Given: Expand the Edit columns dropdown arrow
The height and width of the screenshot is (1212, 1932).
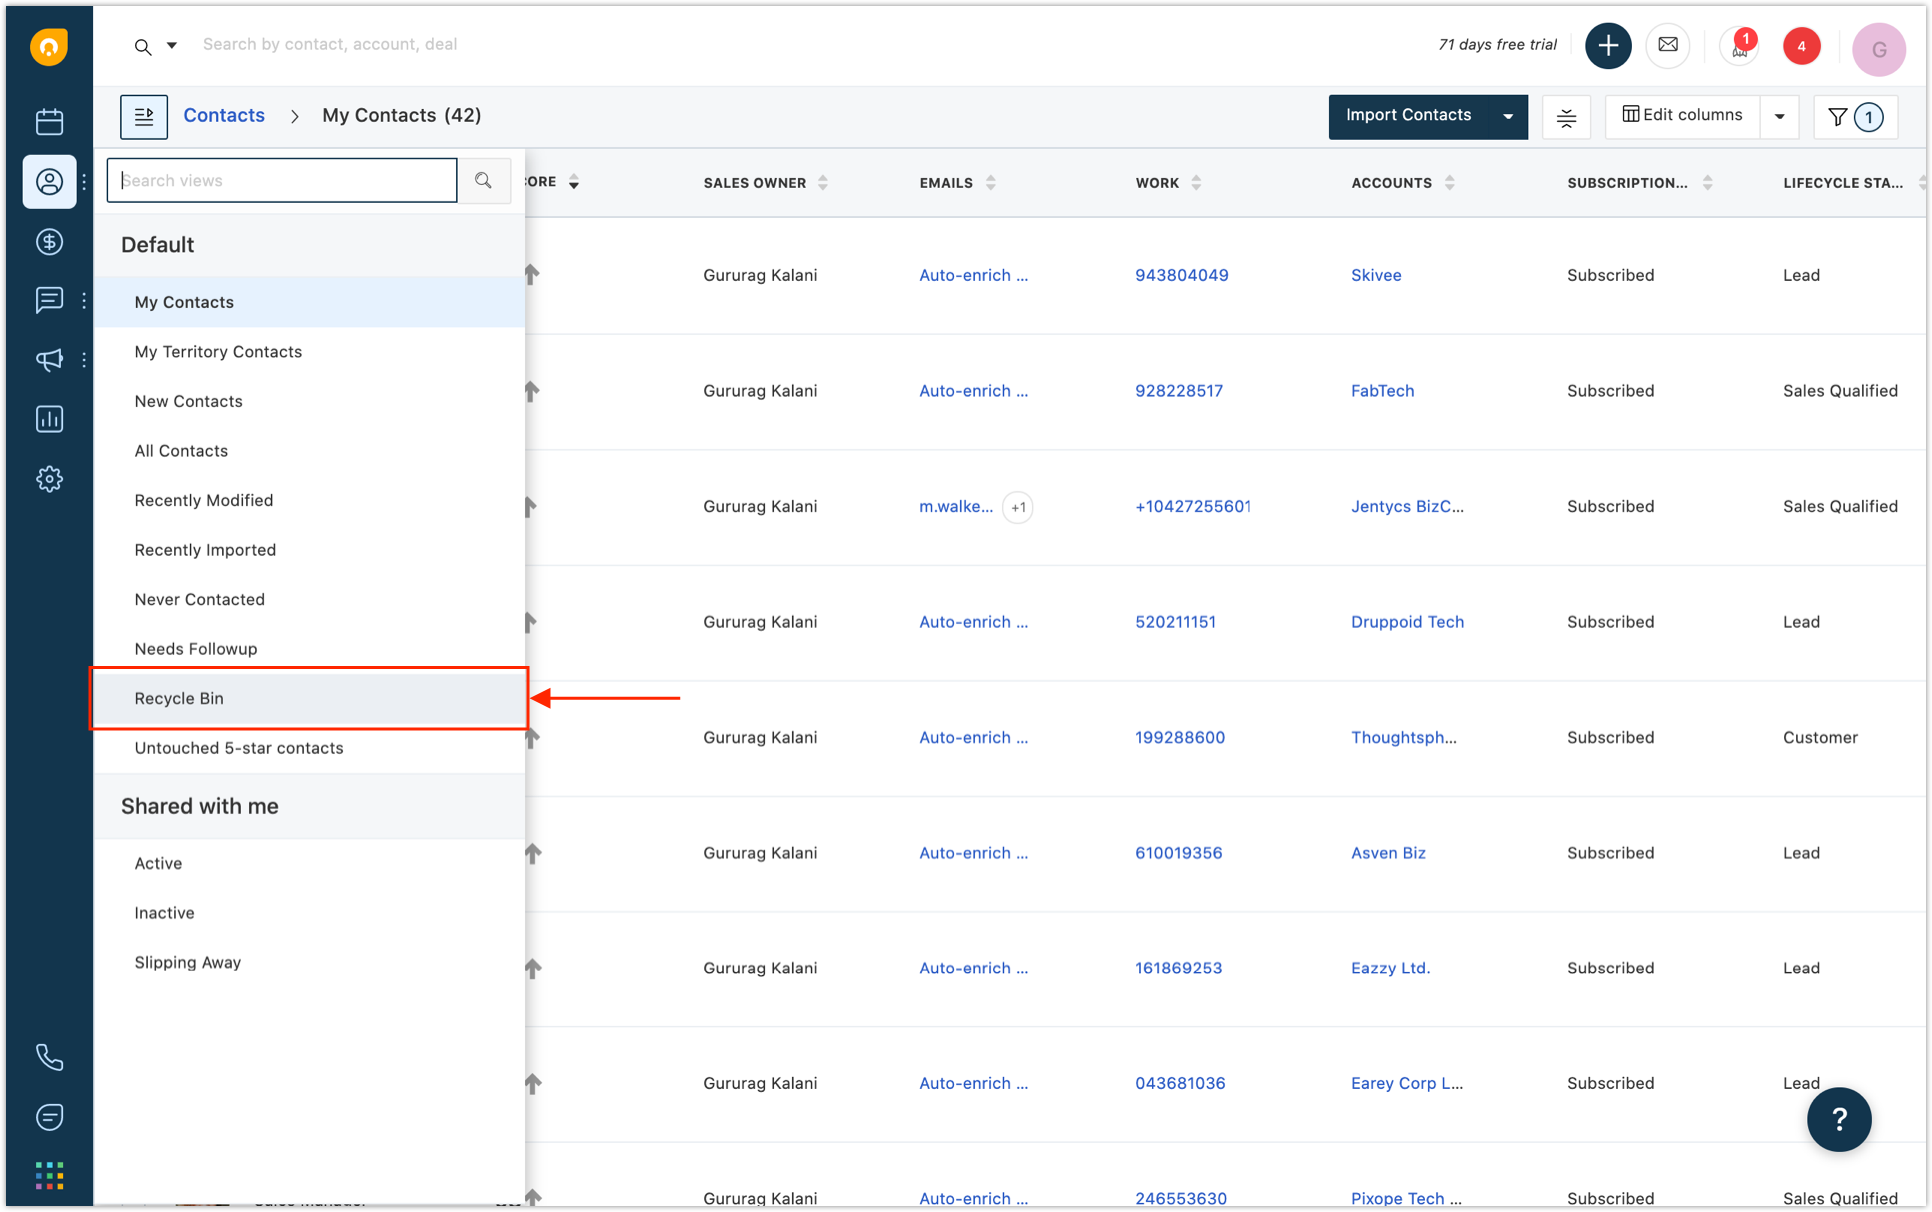Looking at the screenshot, I should [1779, 117].
